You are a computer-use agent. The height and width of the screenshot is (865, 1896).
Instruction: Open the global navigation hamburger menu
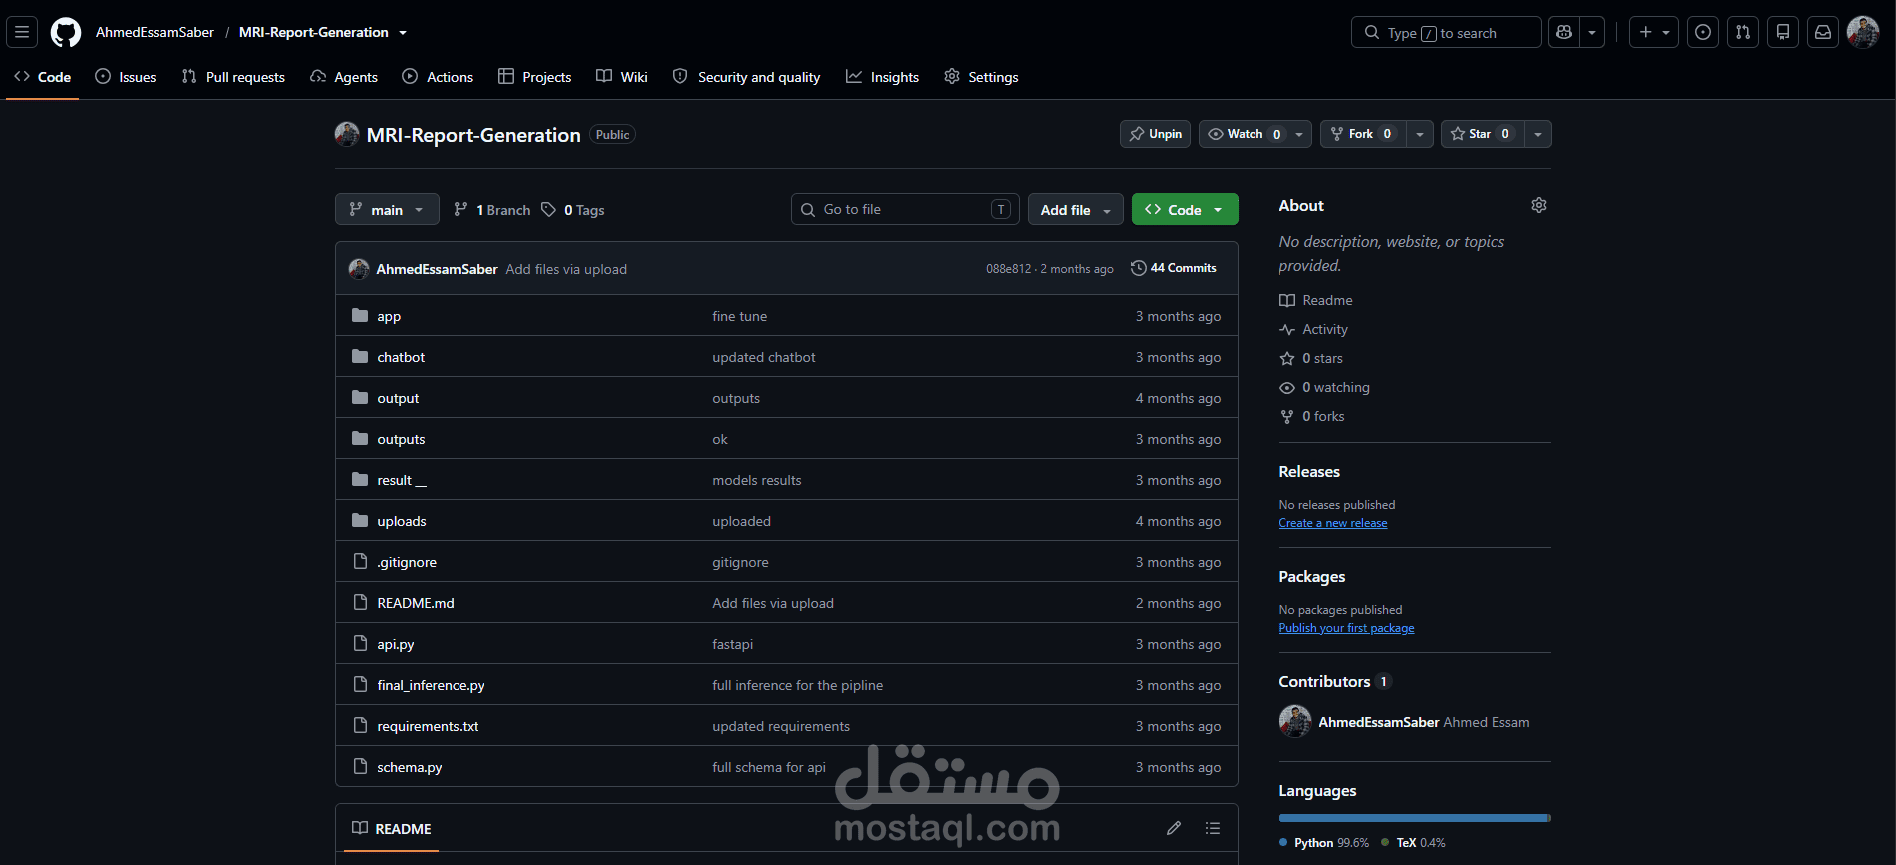22,32
